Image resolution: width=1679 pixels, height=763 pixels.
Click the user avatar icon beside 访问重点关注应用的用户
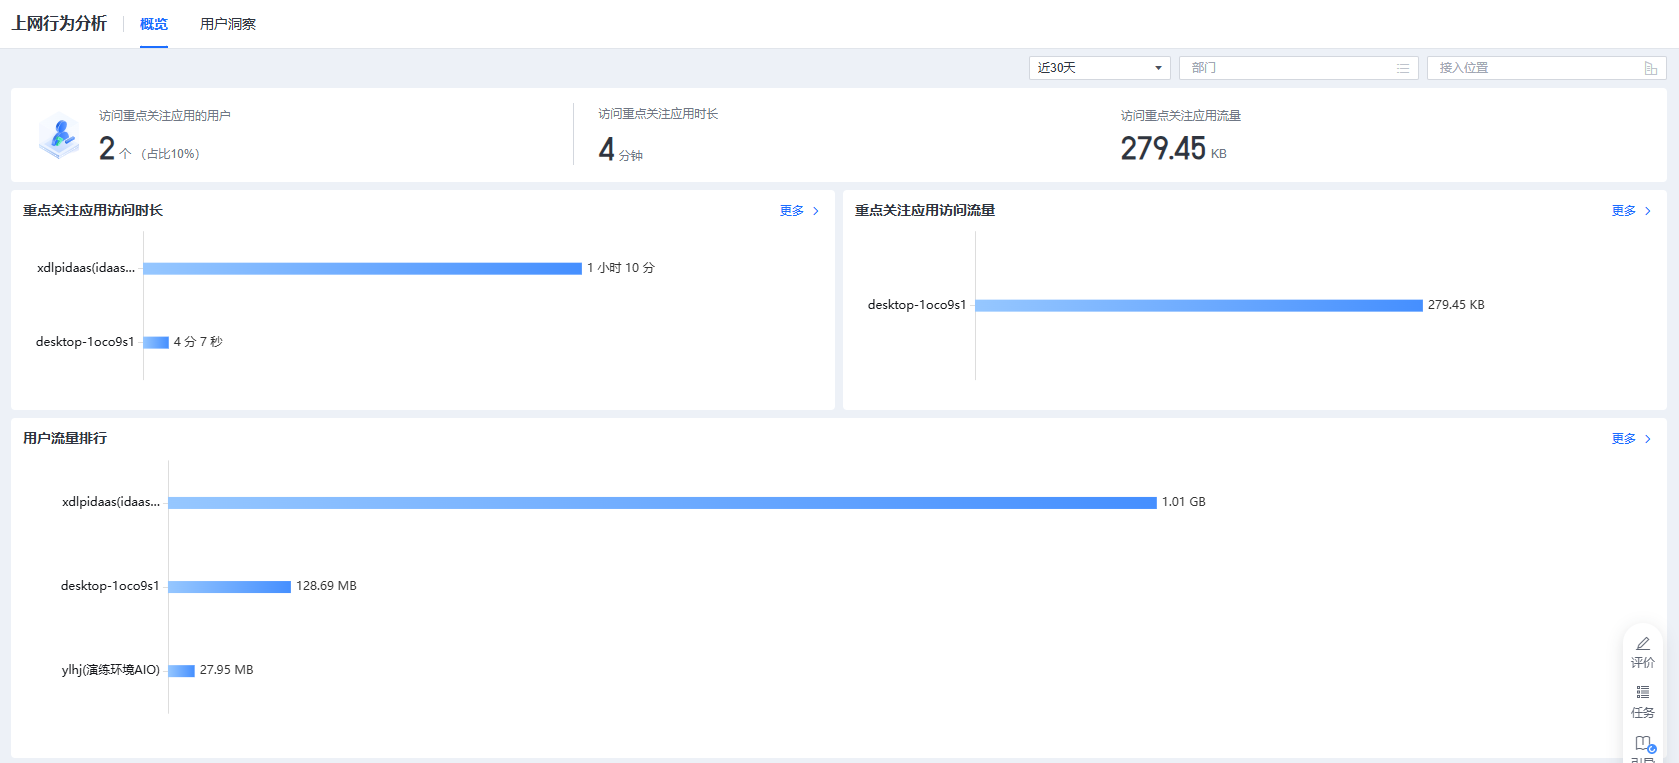[60, 136]
